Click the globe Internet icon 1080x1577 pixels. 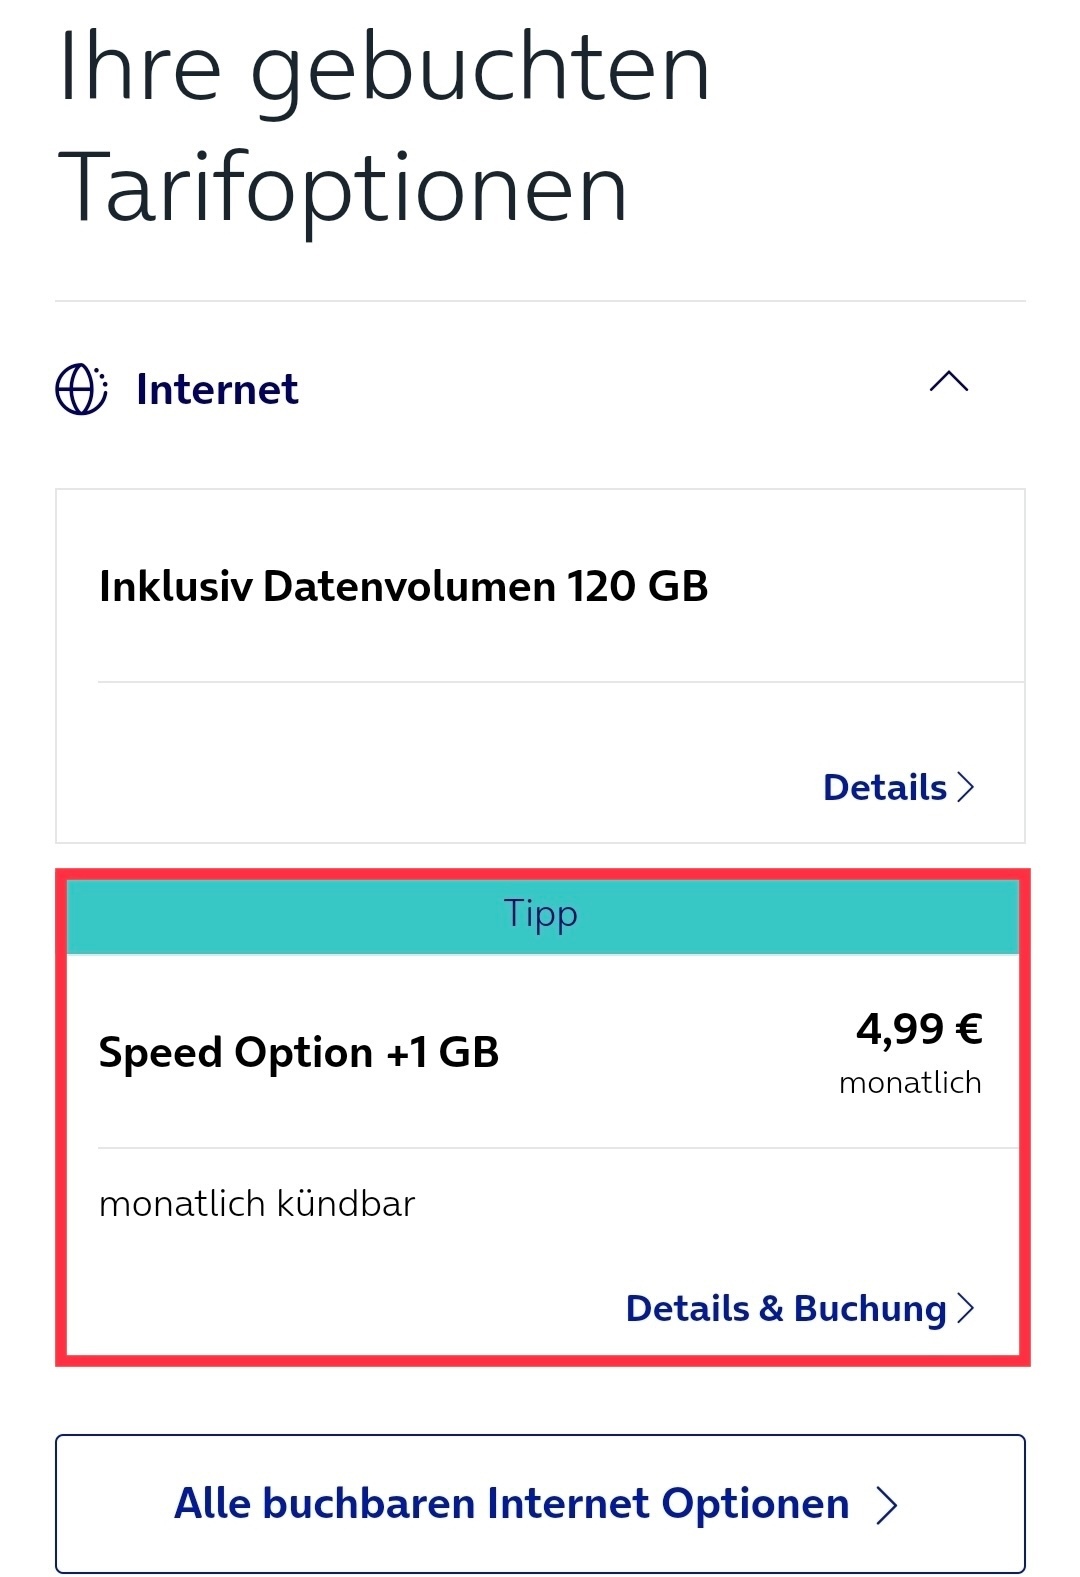coord(81,389)
